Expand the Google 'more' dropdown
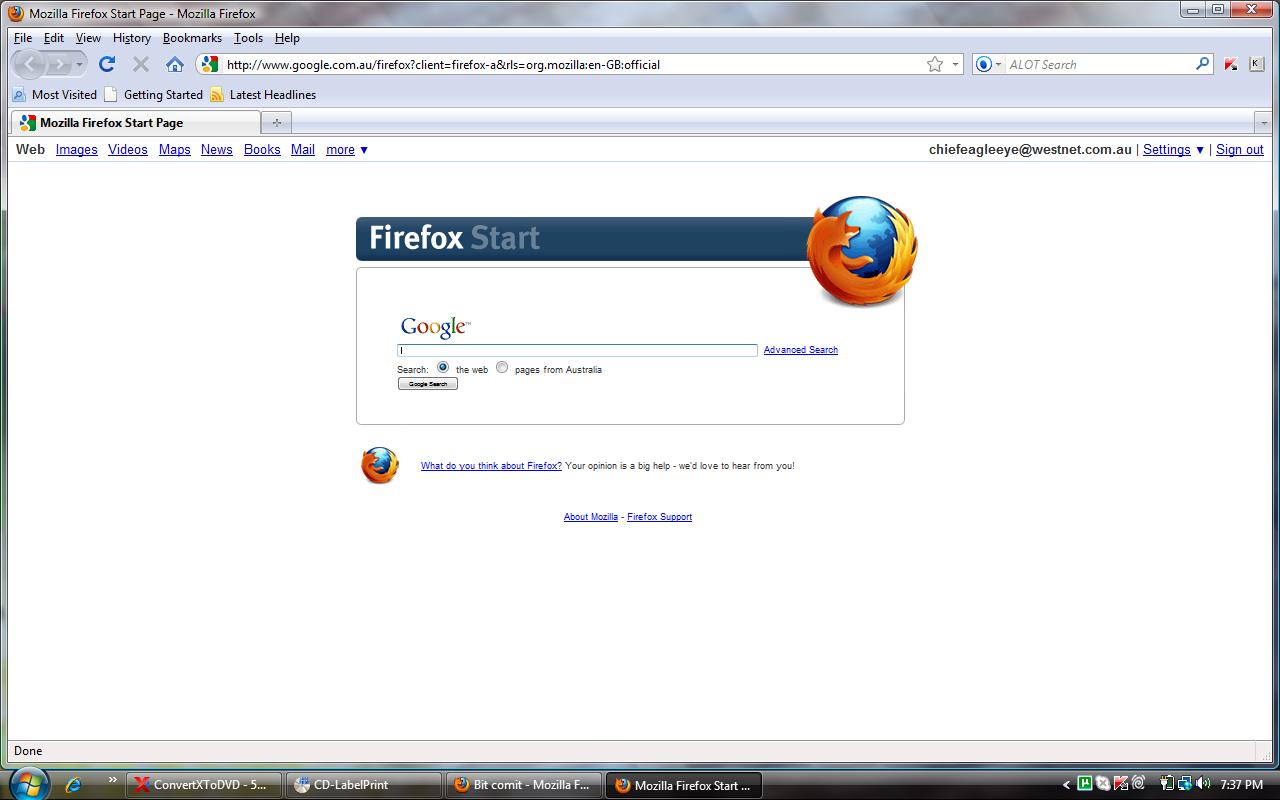This screenshot has height=800, width=1280. tap(347, 150)
